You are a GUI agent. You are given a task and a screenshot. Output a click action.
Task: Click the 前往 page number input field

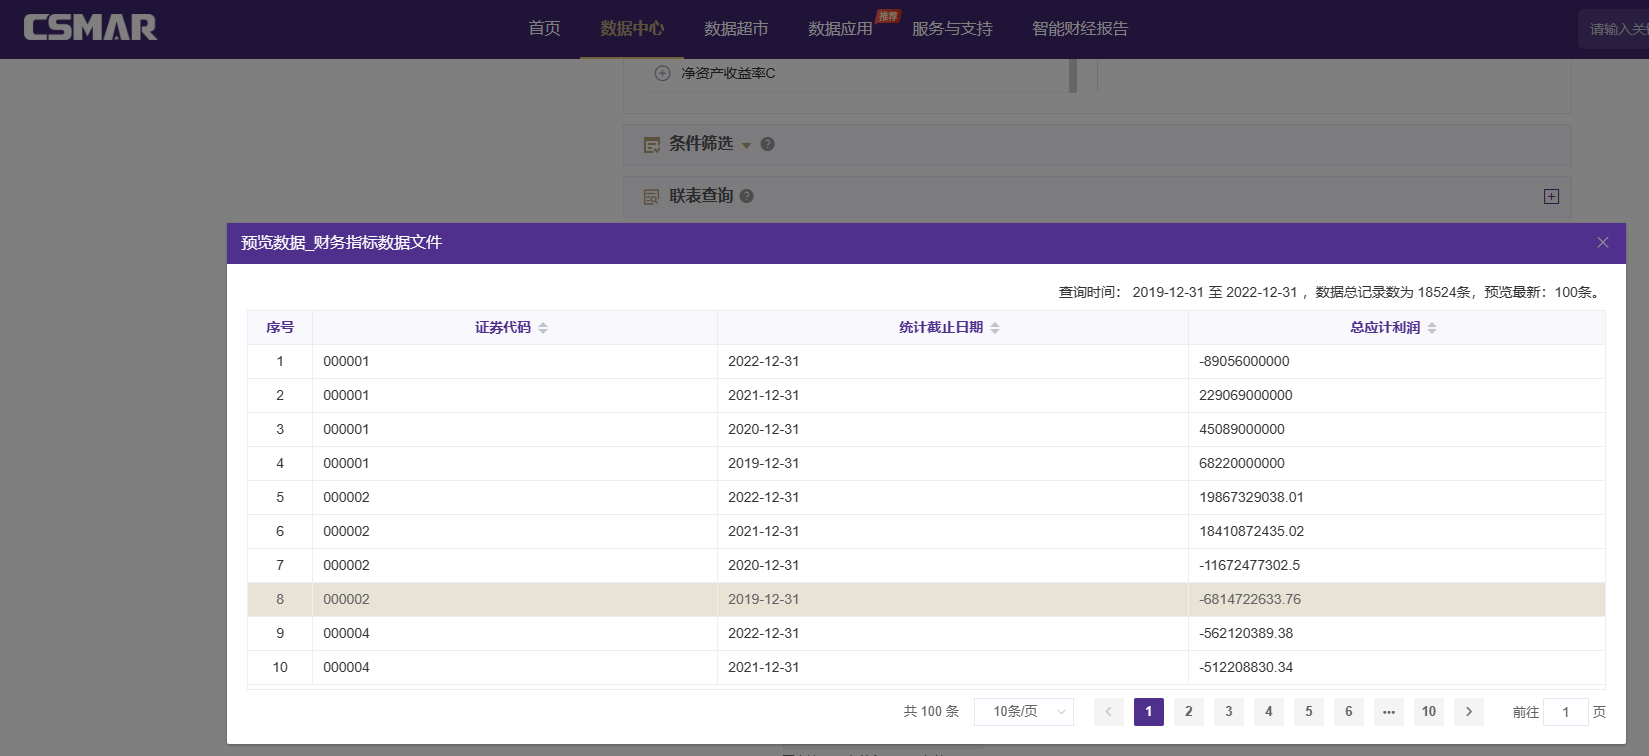1565,712
